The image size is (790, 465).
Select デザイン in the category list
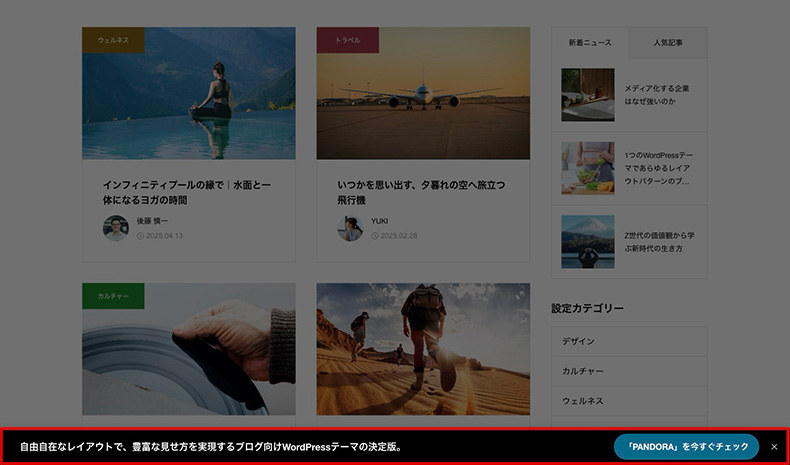point(629,342)
